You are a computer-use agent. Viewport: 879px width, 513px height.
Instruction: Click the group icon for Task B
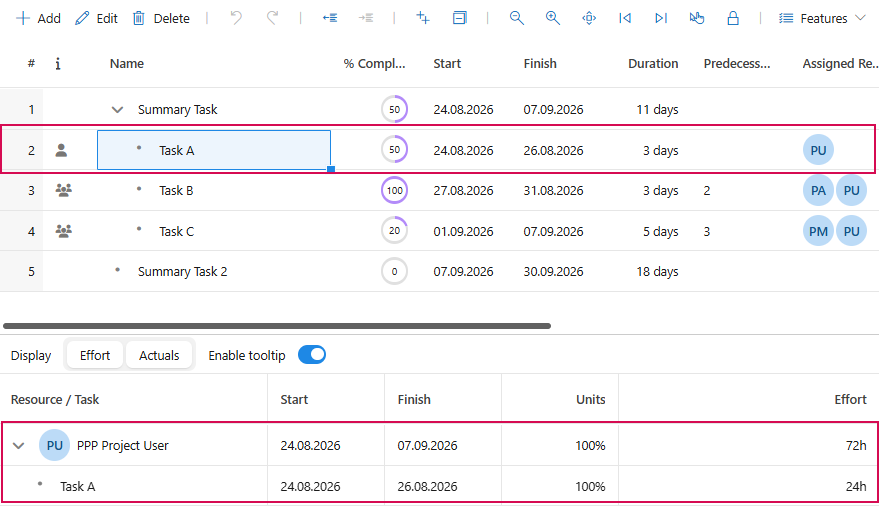(63, 191)
